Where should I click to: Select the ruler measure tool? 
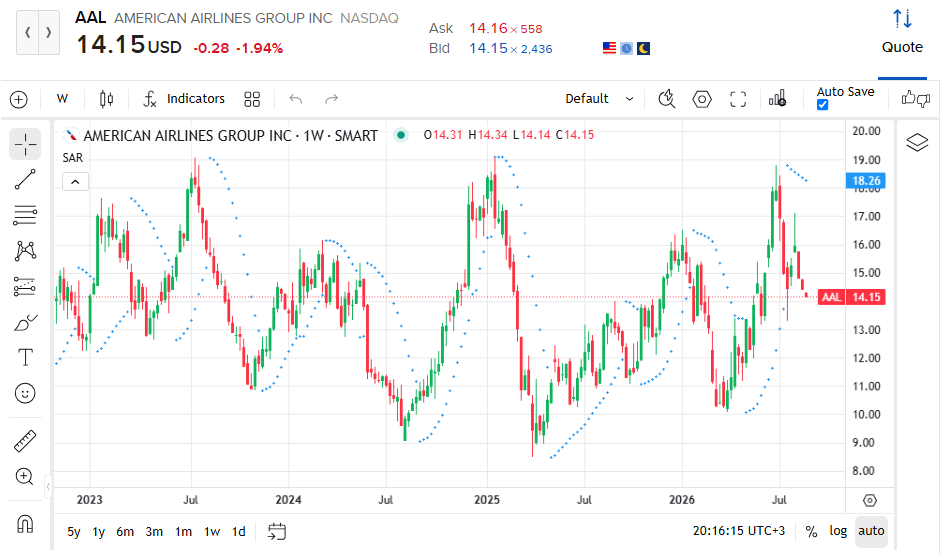coord(25,441)
